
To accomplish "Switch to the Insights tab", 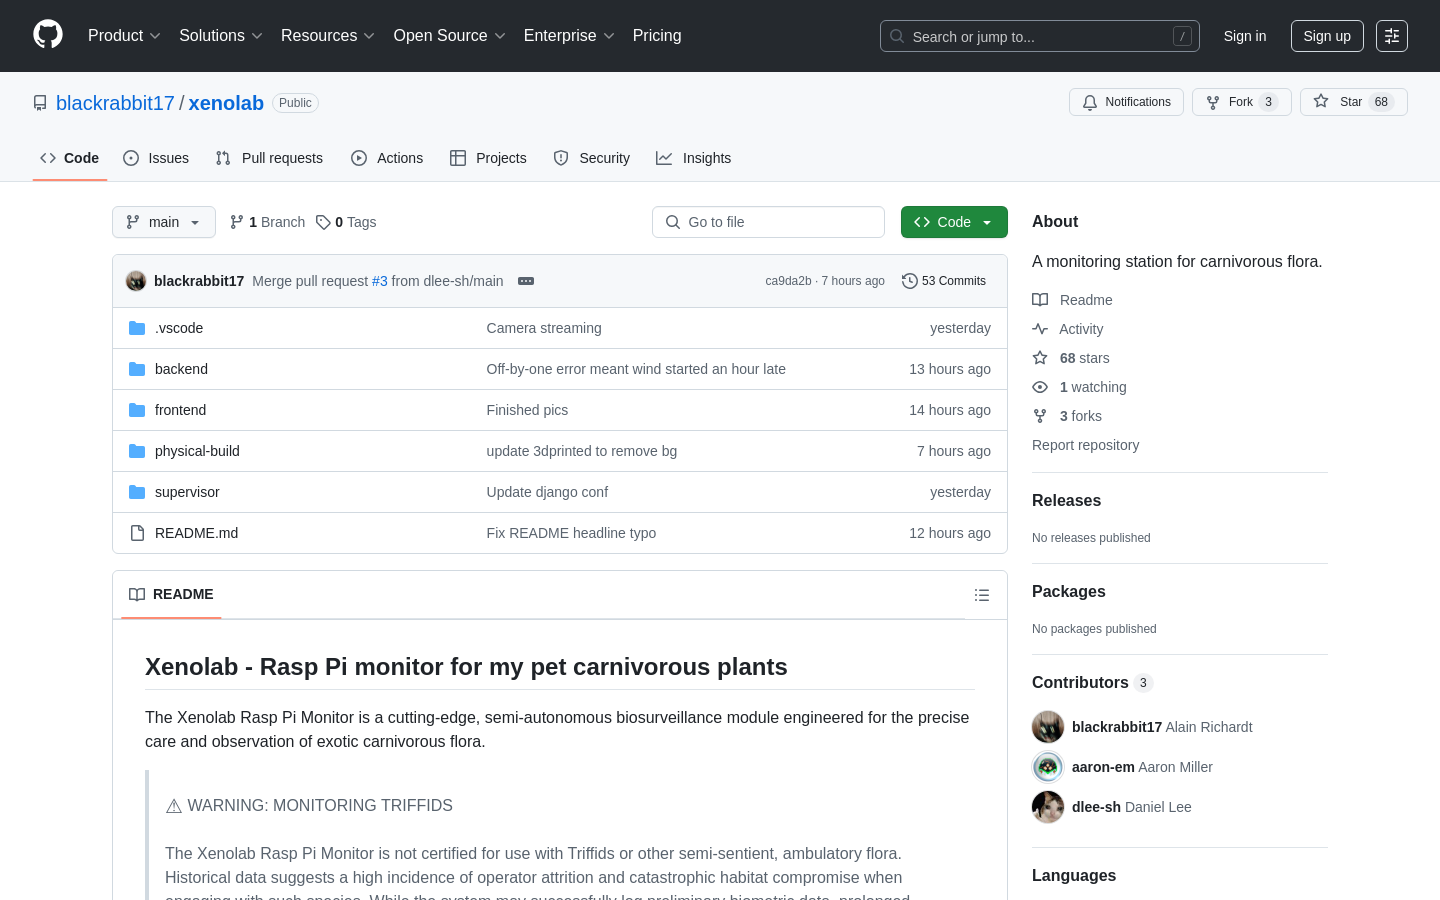I will pyautogui.click(x=693, y=158).
